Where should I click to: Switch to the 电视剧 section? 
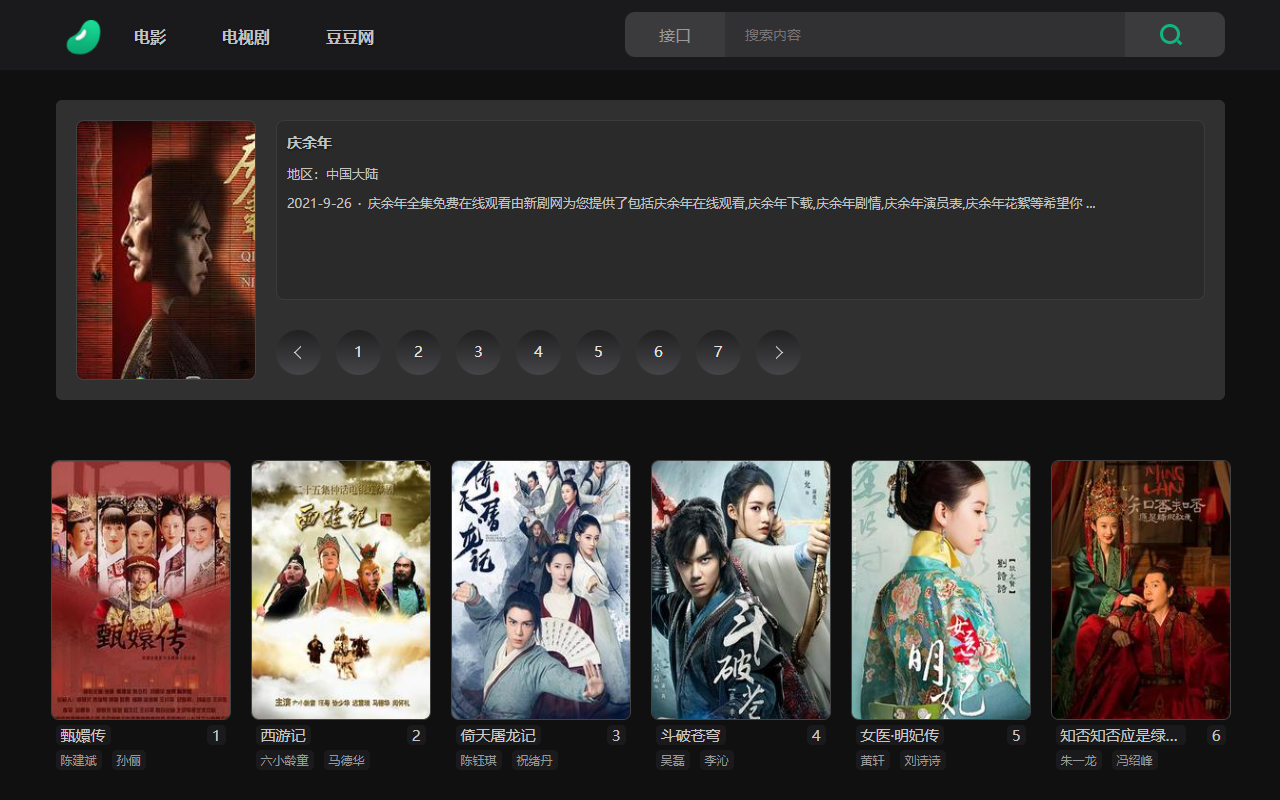[245, 38]
